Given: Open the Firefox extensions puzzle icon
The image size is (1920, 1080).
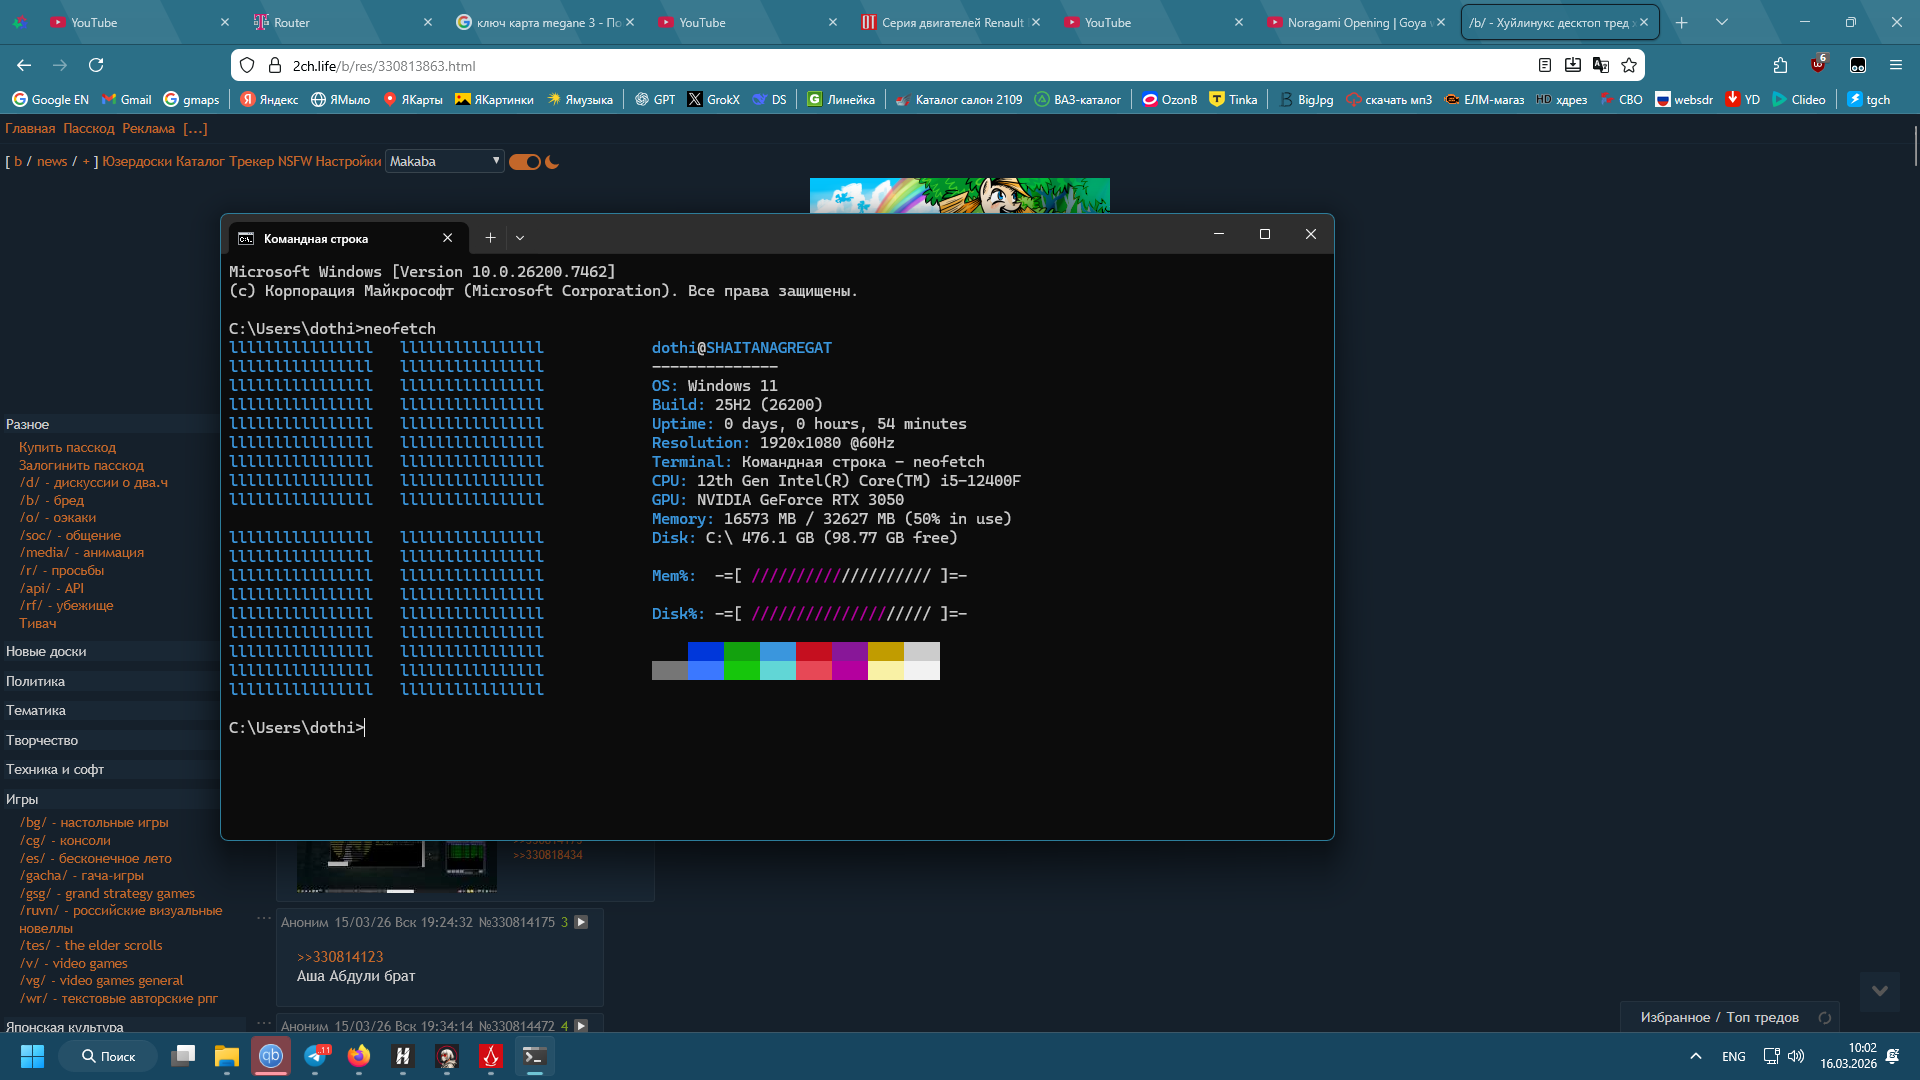Looking at the screenshot, I should (1780, 65).
